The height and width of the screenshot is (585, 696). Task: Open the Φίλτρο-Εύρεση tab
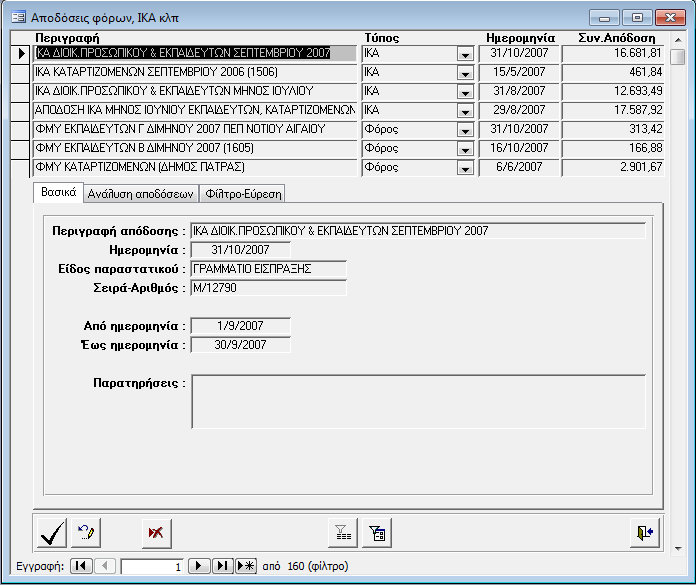(243, 193)
